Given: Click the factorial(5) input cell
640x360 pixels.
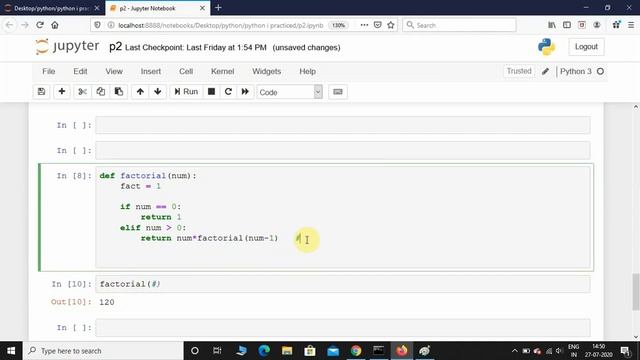Looking at the screenshot, I should point(343,284).
